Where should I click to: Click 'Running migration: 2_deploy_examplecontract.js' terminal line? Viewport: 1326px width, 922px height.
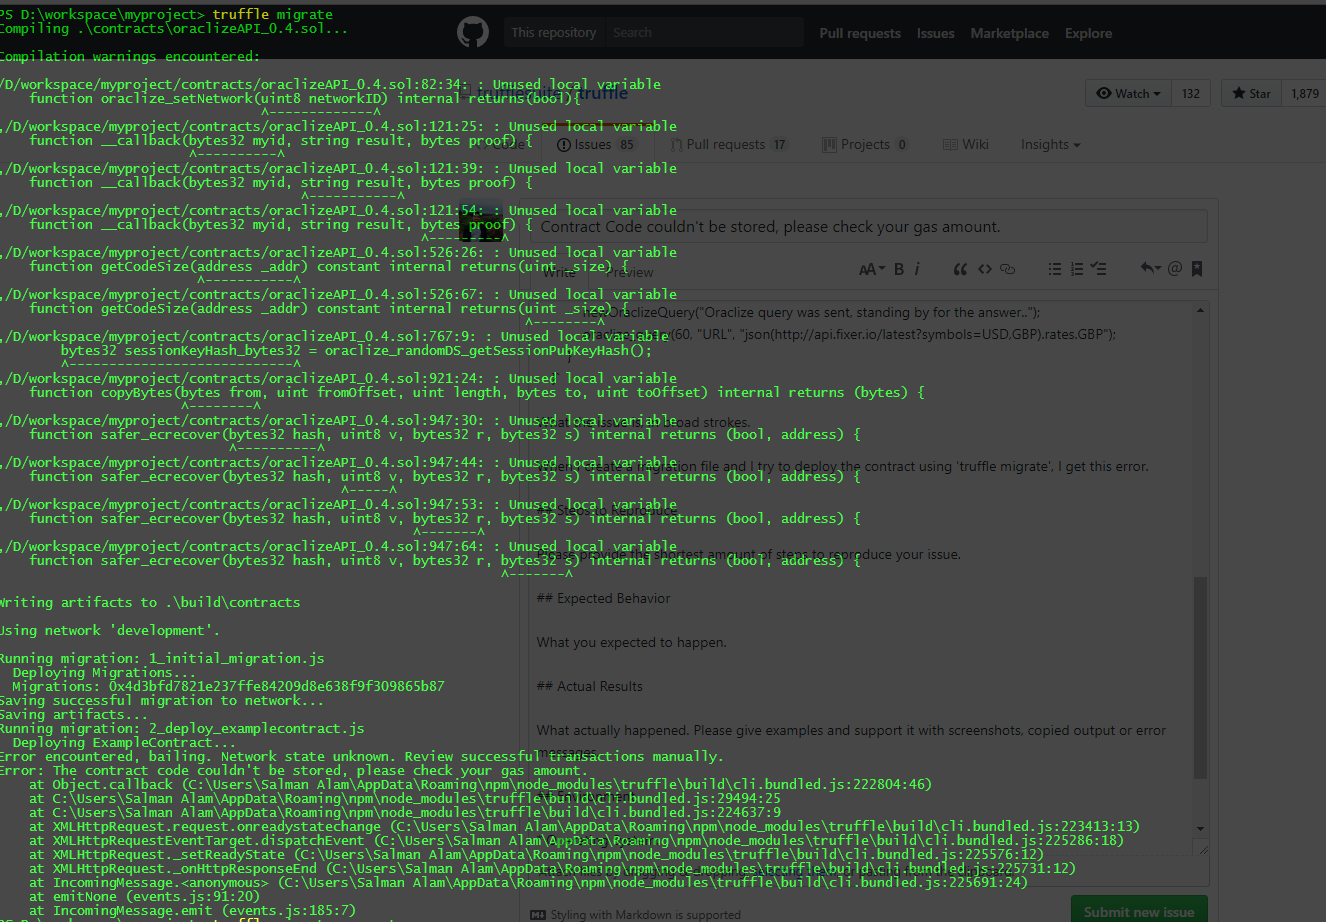pos(182,728)
